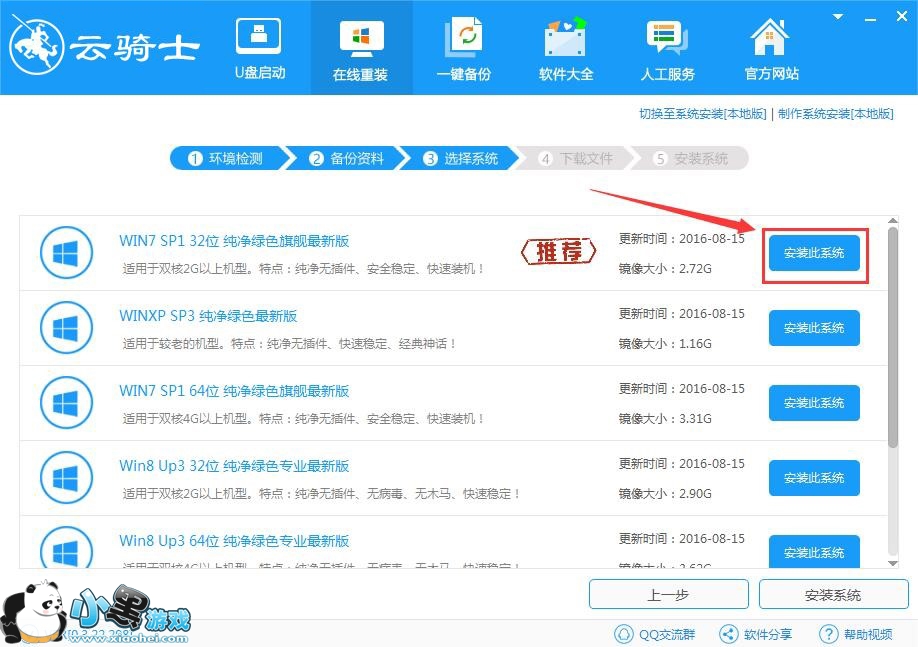The image size is (918, 647).
Task: Install WIN7 SP1 32位 with 安装此系统
Action: click(814, 253)
